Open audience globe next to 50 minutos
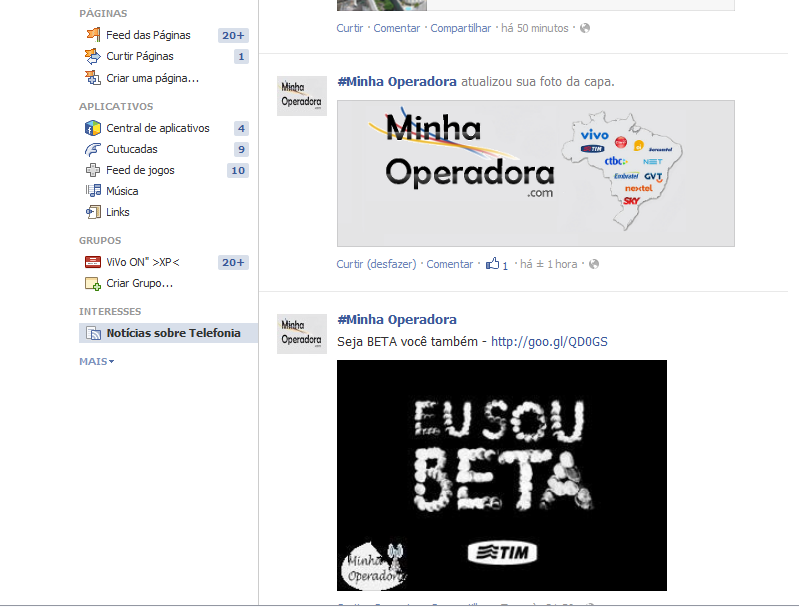This screenshot has width=799, height=607. [585, 28]
